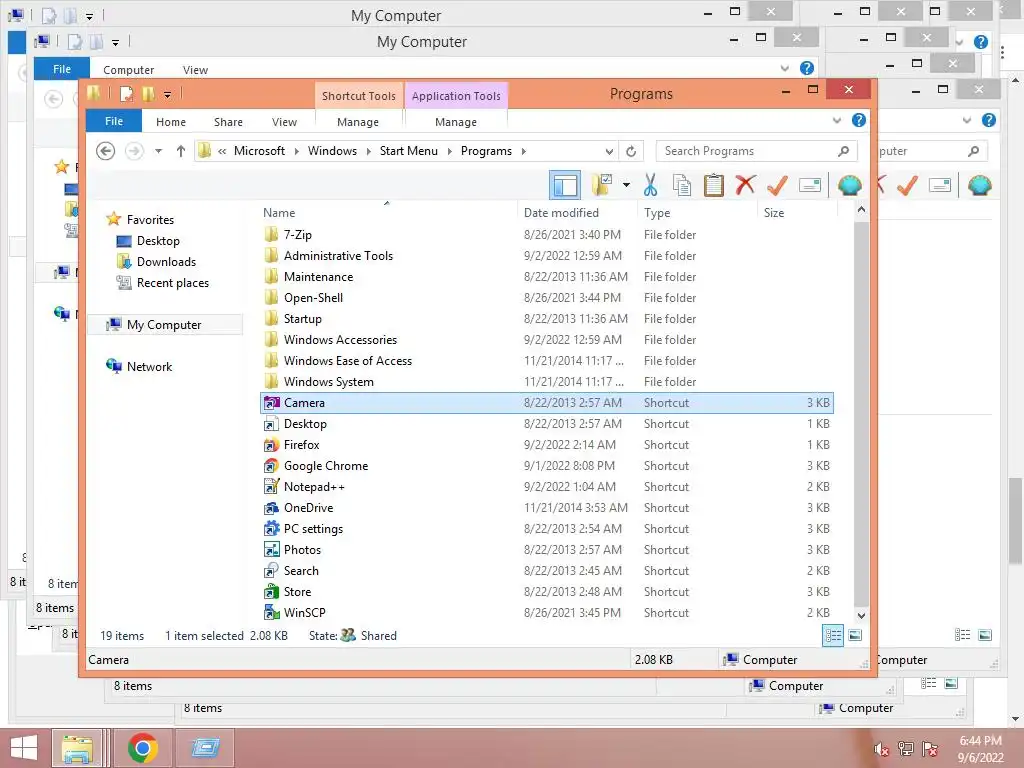Open Help in the Programs window

pos(859,120)
